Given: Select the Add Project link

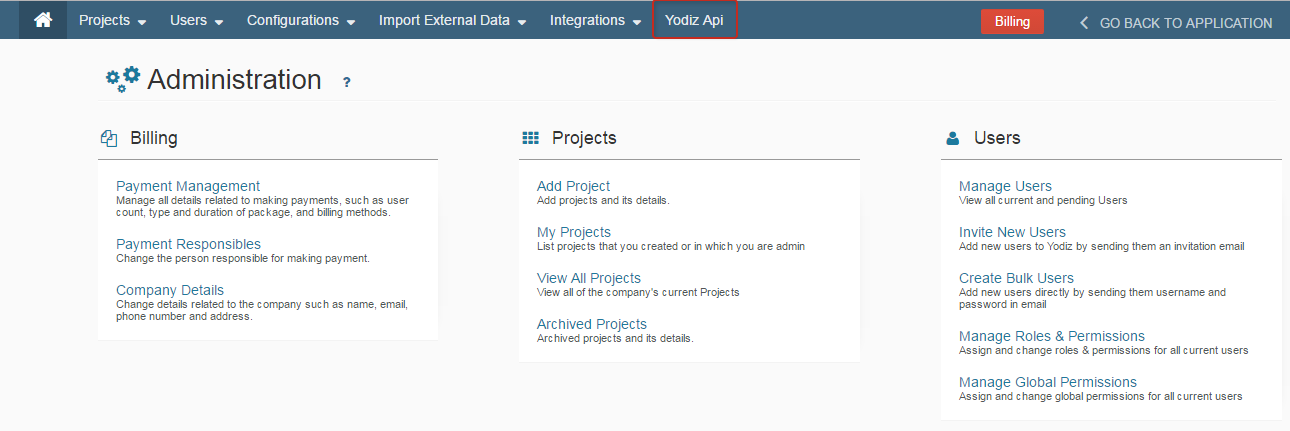Looking at the screenshot, I should tap(573, 186).
